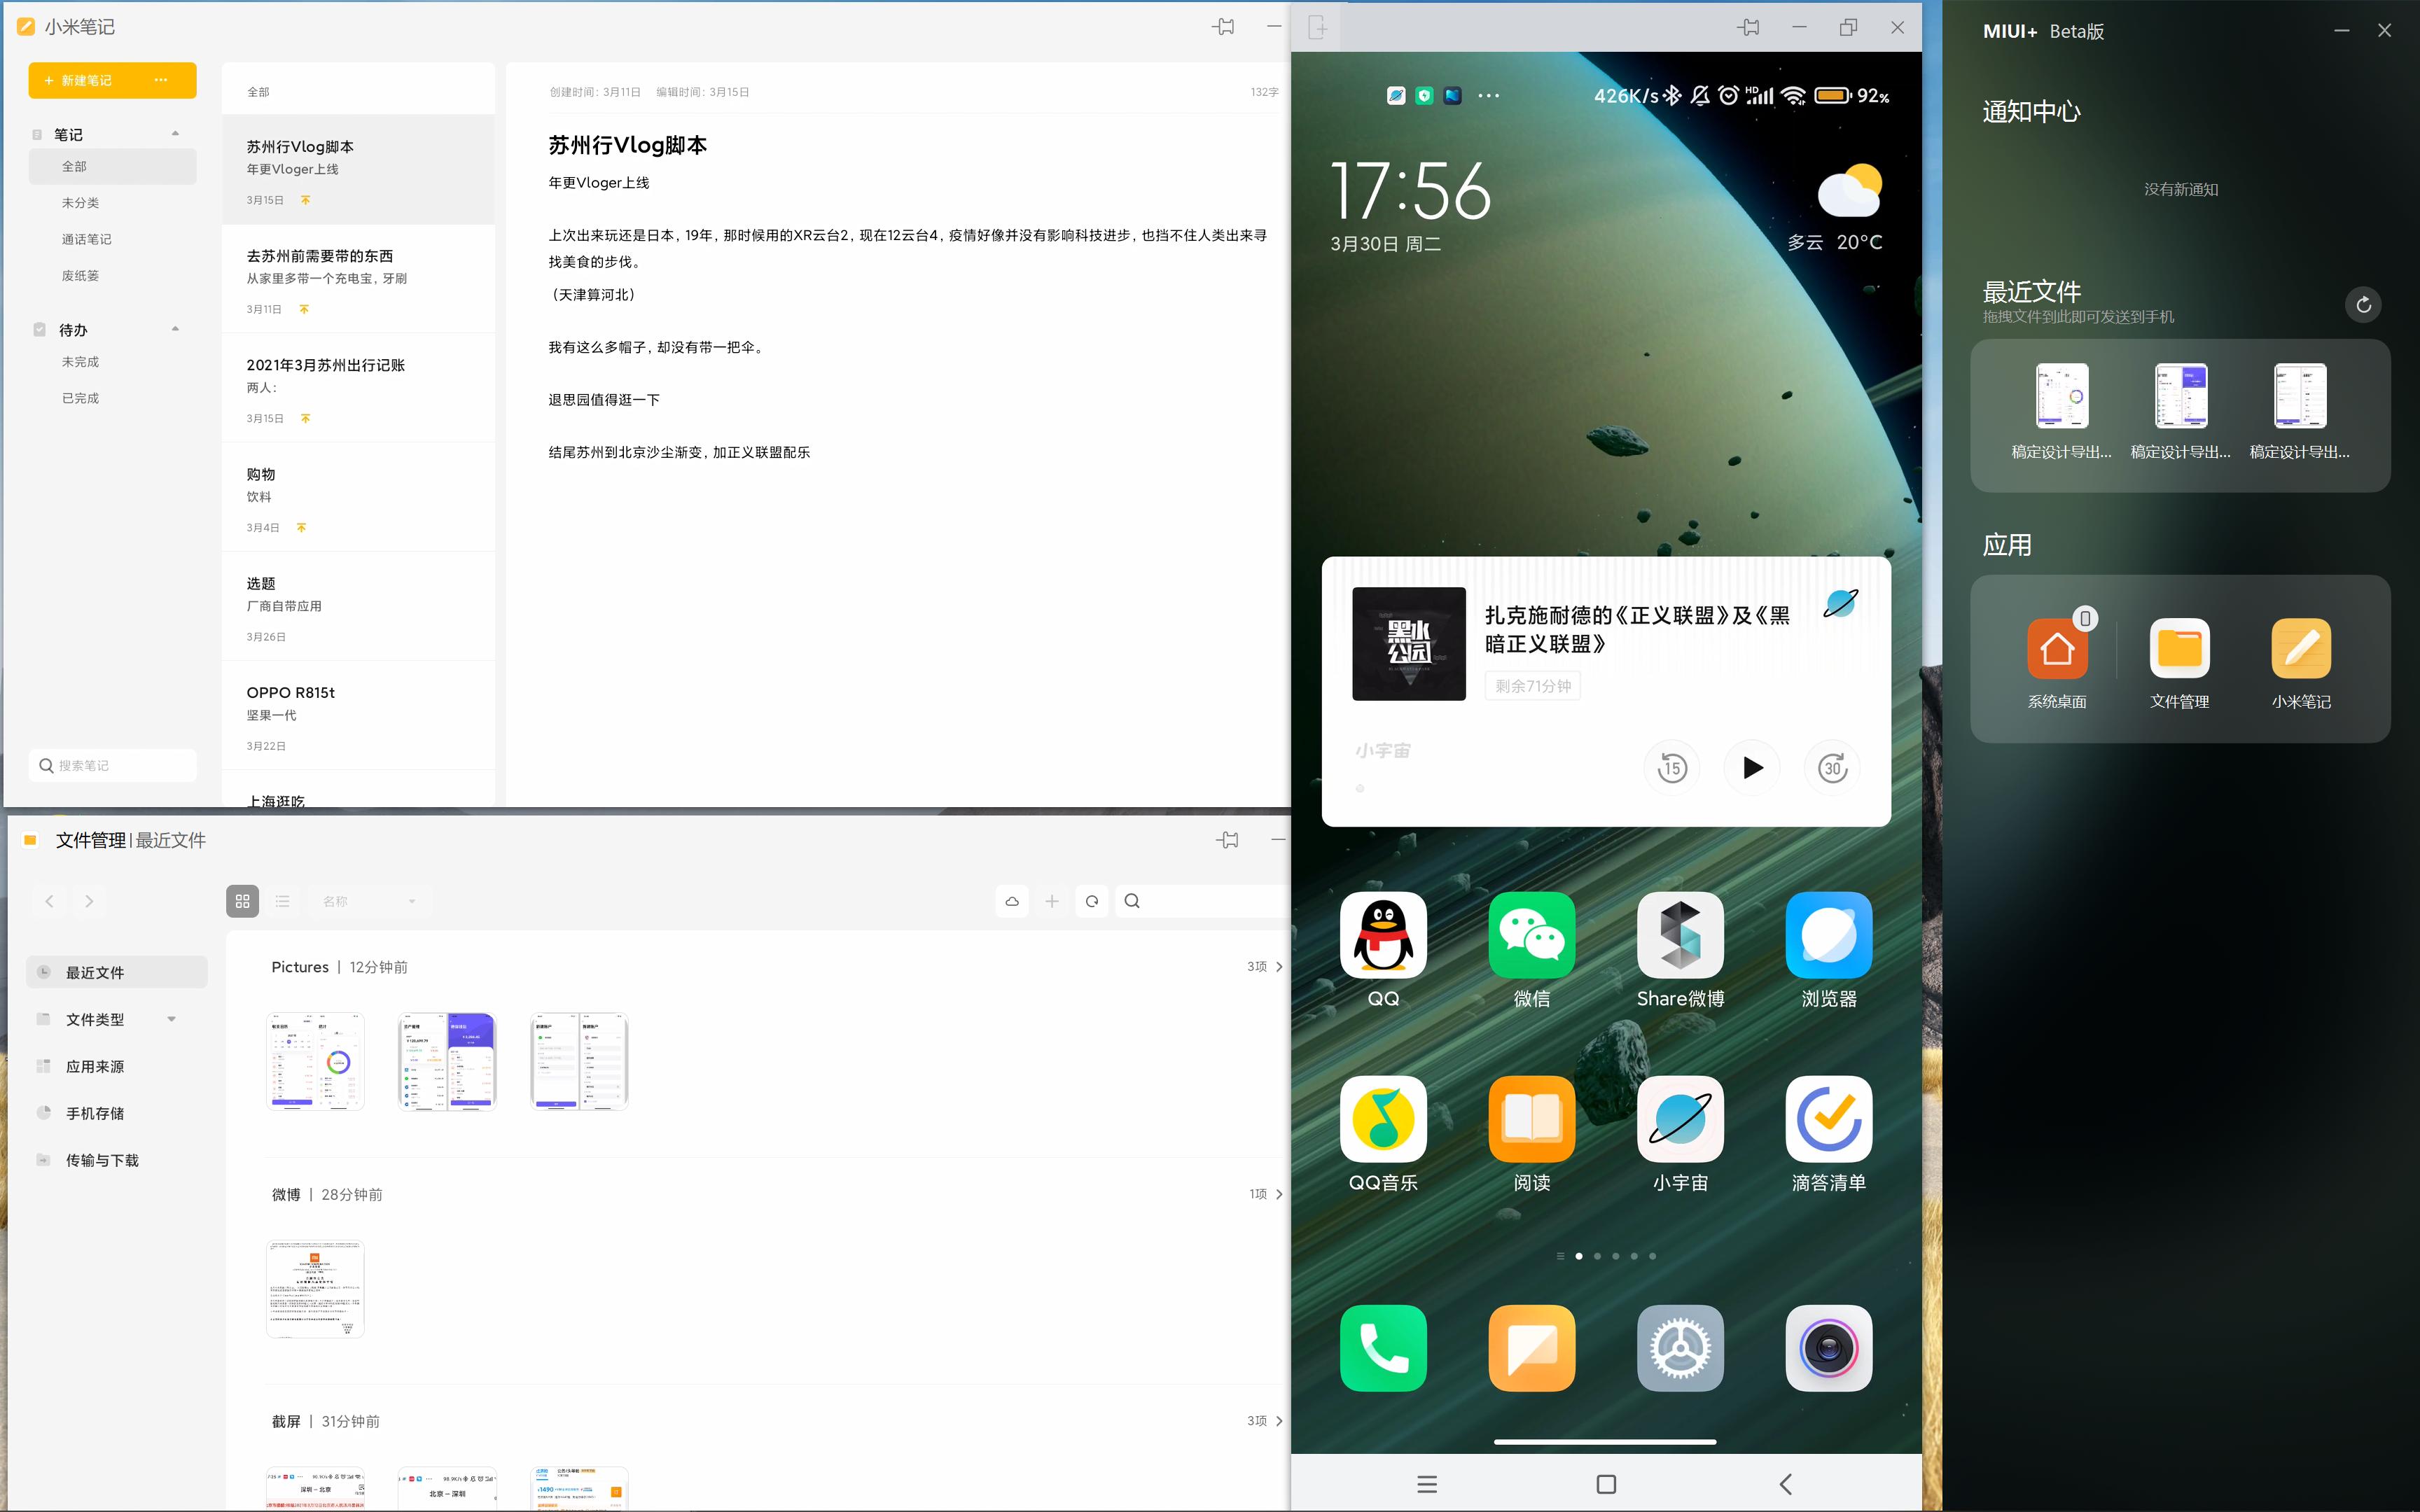Screen dimensions: 2420x1512
Task: Collapse the 笔记 section in Mi Notes sidebar
Action: click(175, 133)
